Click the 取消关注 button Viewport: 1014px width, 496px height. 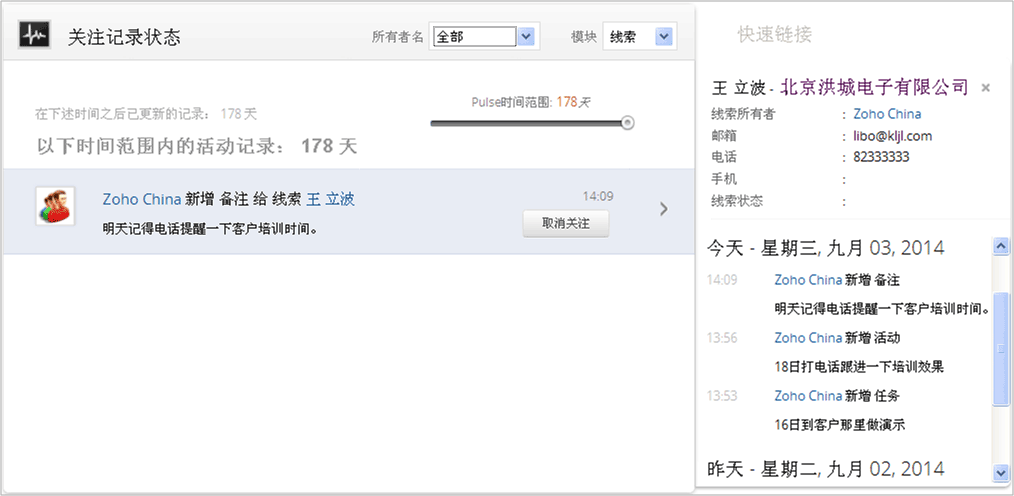(566, 224)
